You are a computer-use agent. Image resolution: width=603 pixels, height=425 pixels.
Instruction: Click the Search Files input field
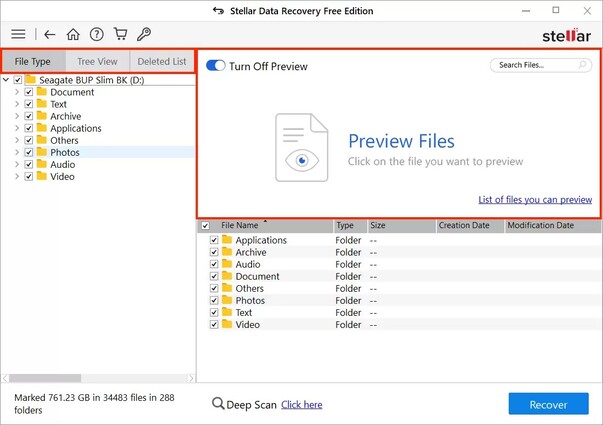(x=540, y=65)
